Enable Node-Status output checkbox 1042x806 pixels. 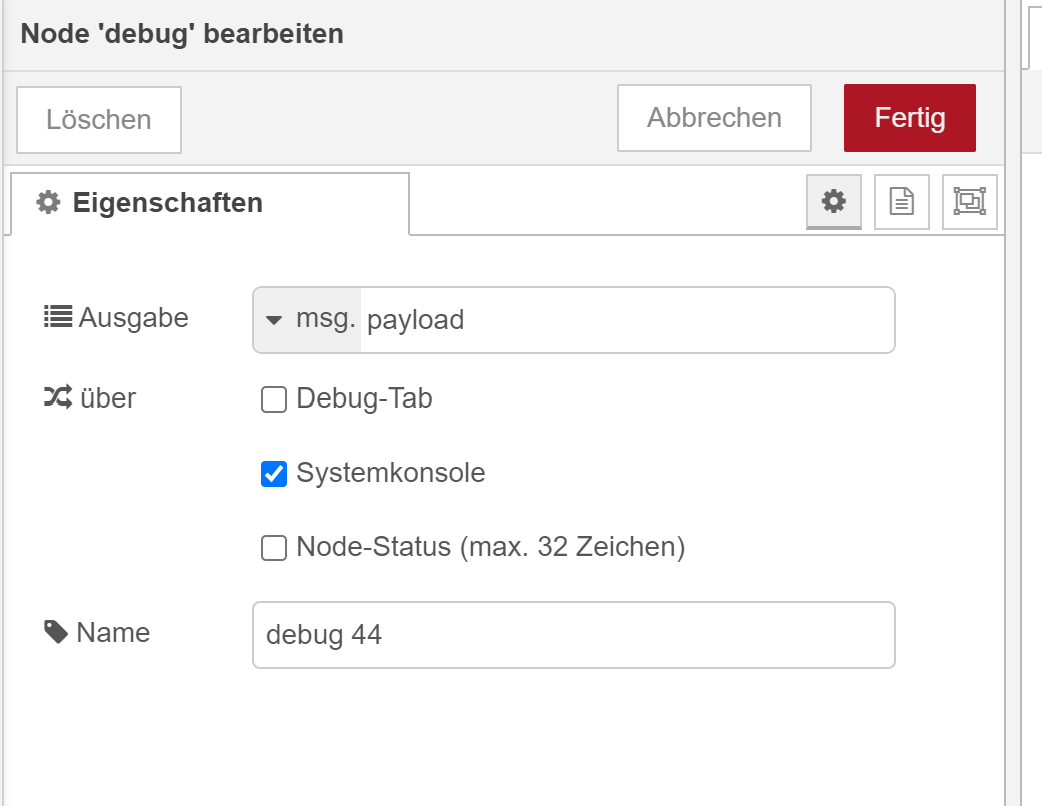[x=273, y=548]
